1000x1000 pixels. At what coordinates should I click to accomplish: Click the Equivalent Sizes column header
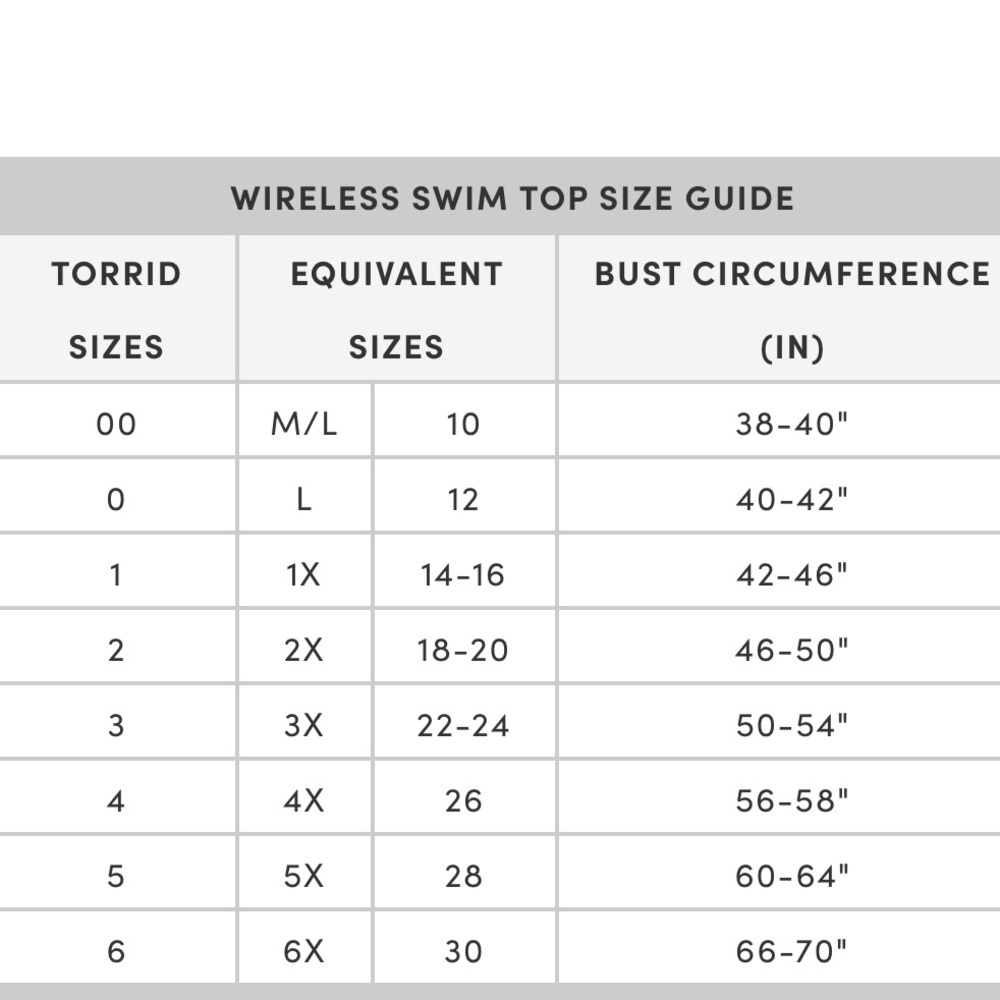396,309
